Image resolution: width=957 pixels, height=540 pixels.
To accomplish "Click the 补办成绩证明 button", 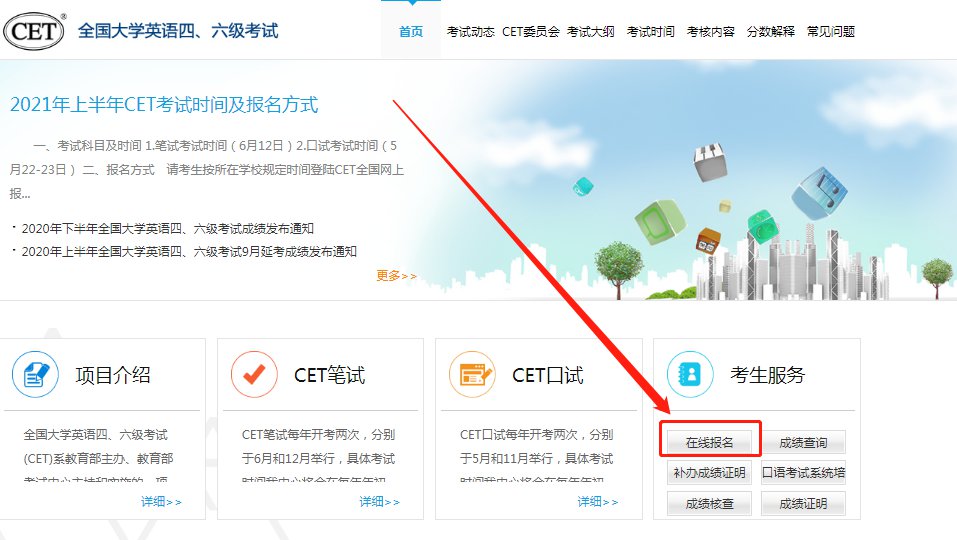I will (x=709, y=473).
